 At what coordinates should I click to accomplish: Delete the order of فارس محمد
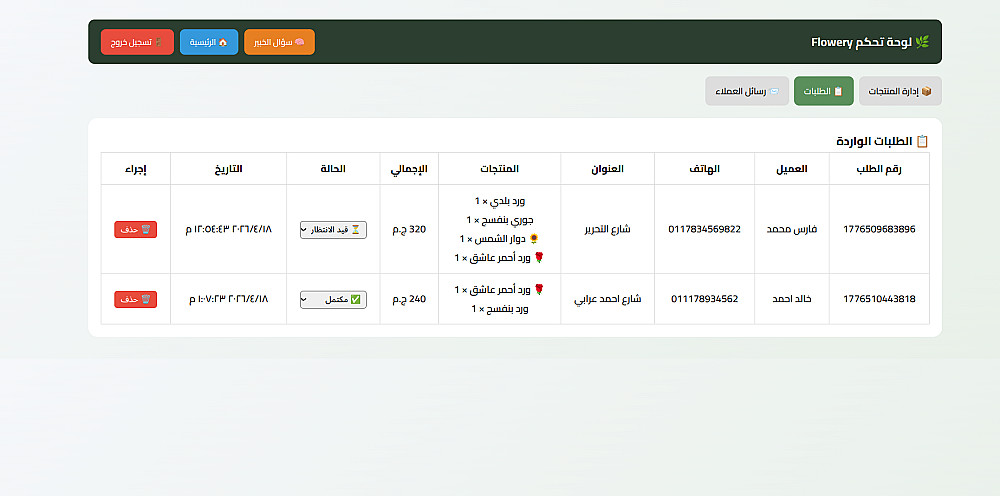pos(135,230)
